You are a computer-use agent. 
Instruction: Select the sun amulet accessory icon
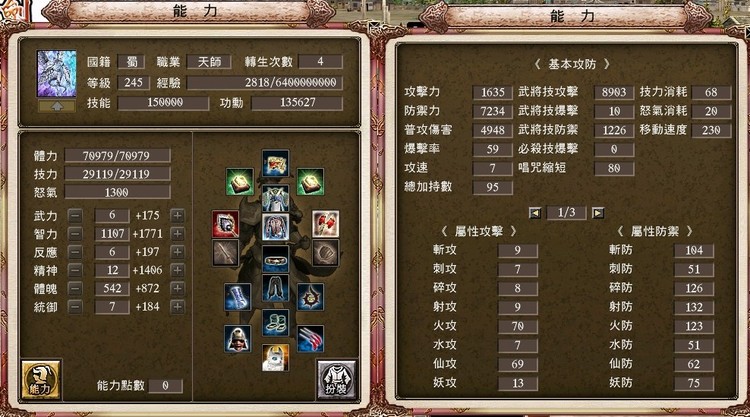coord(310,296)
